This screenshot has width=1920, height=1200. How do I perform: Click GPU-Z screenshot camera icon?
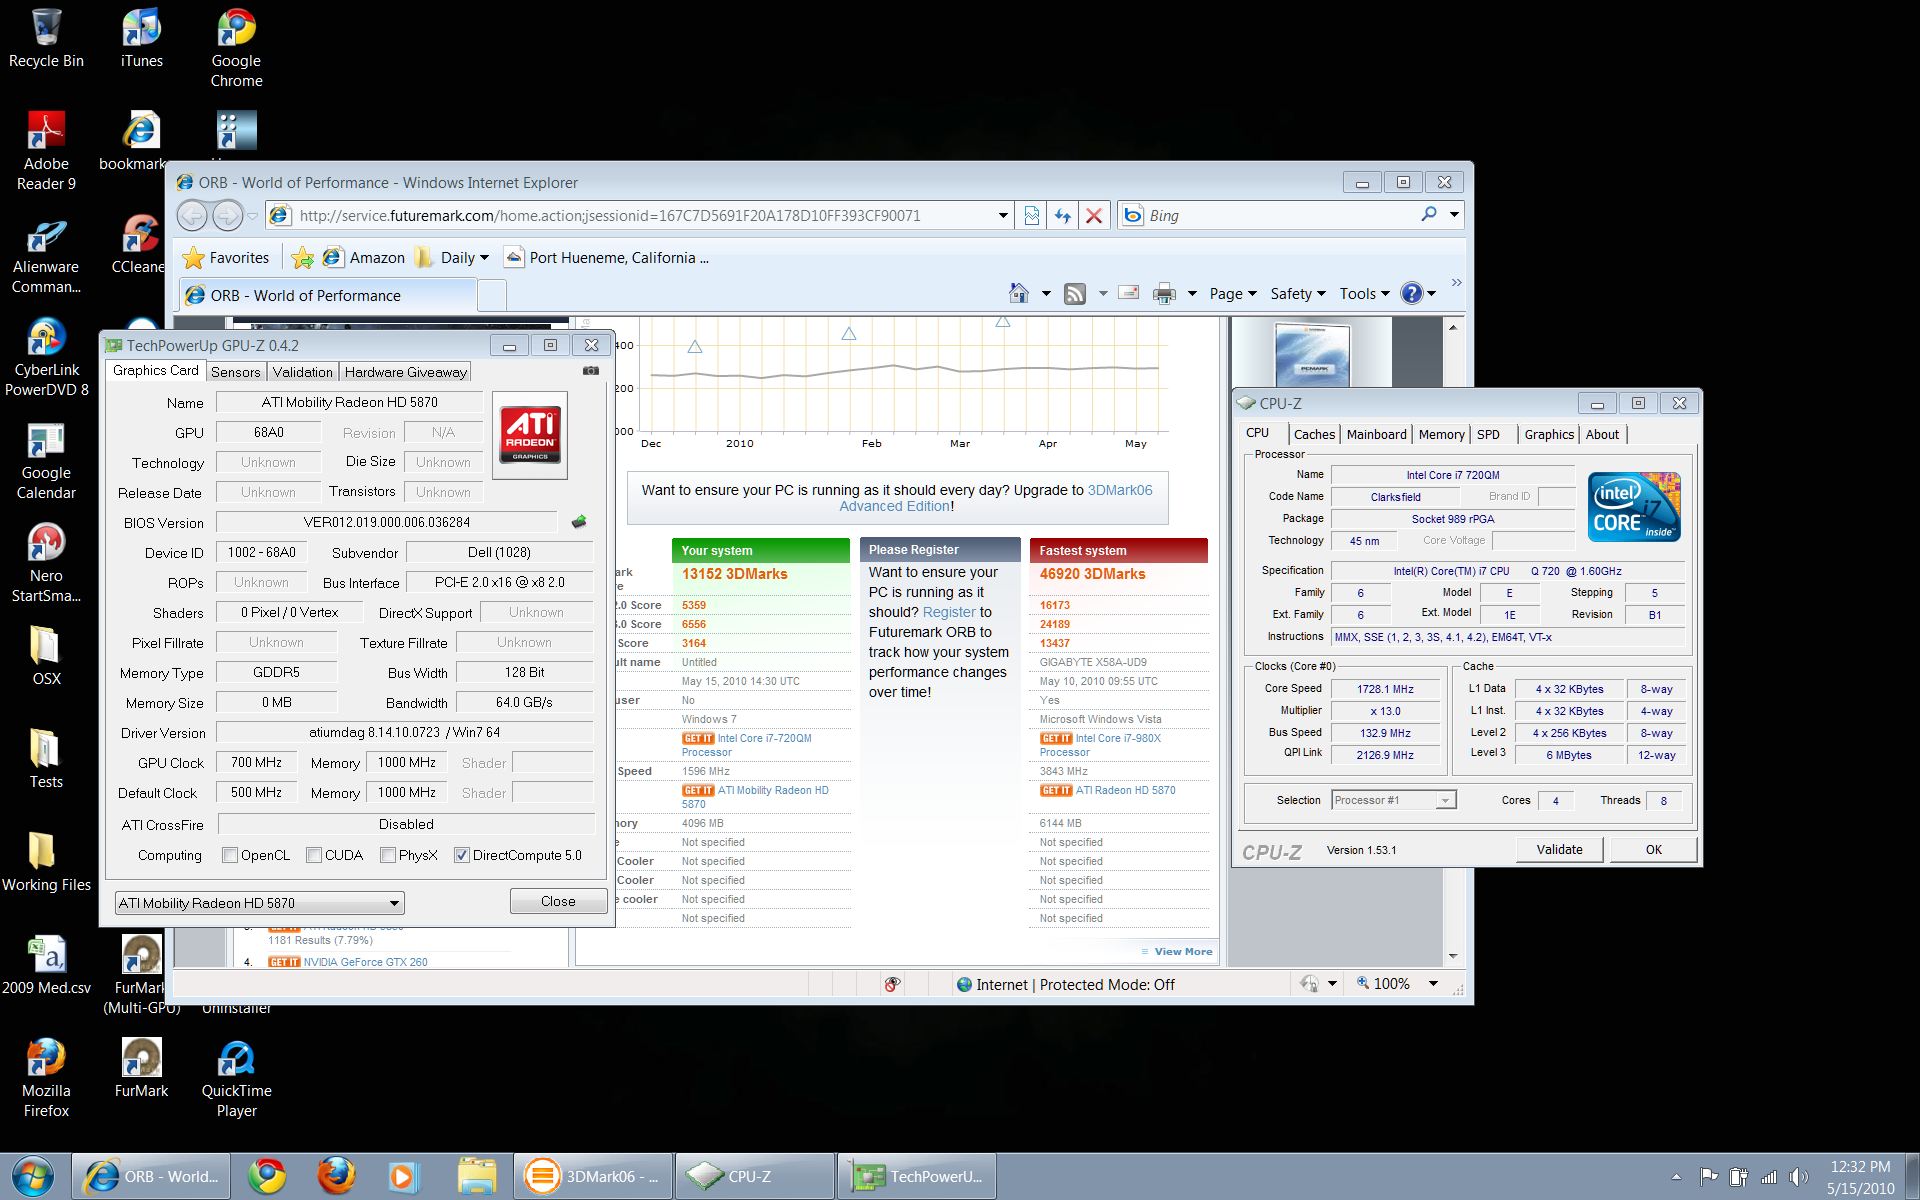click(x=591, y=370)
